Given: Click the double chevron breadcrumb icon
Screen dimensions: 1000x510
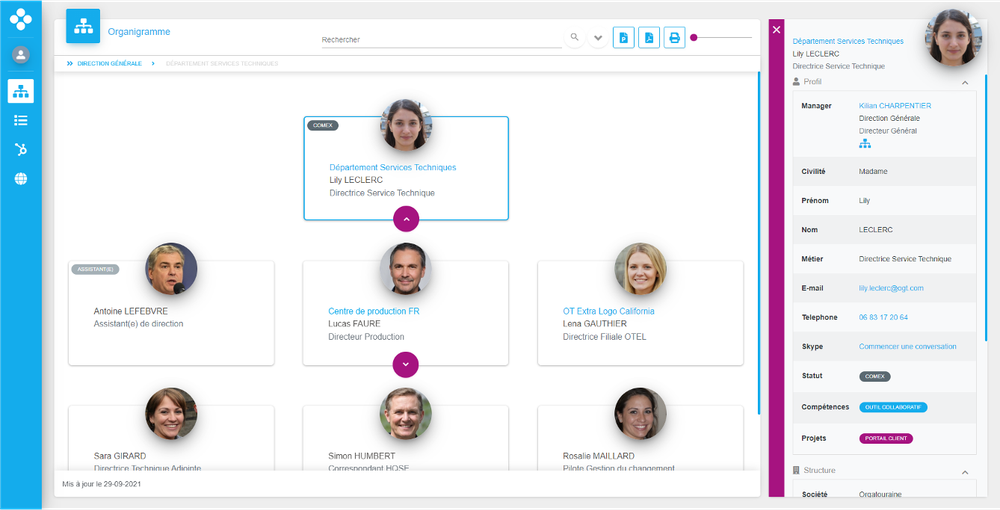Looking at the screenshot, I should click(70, 64).
